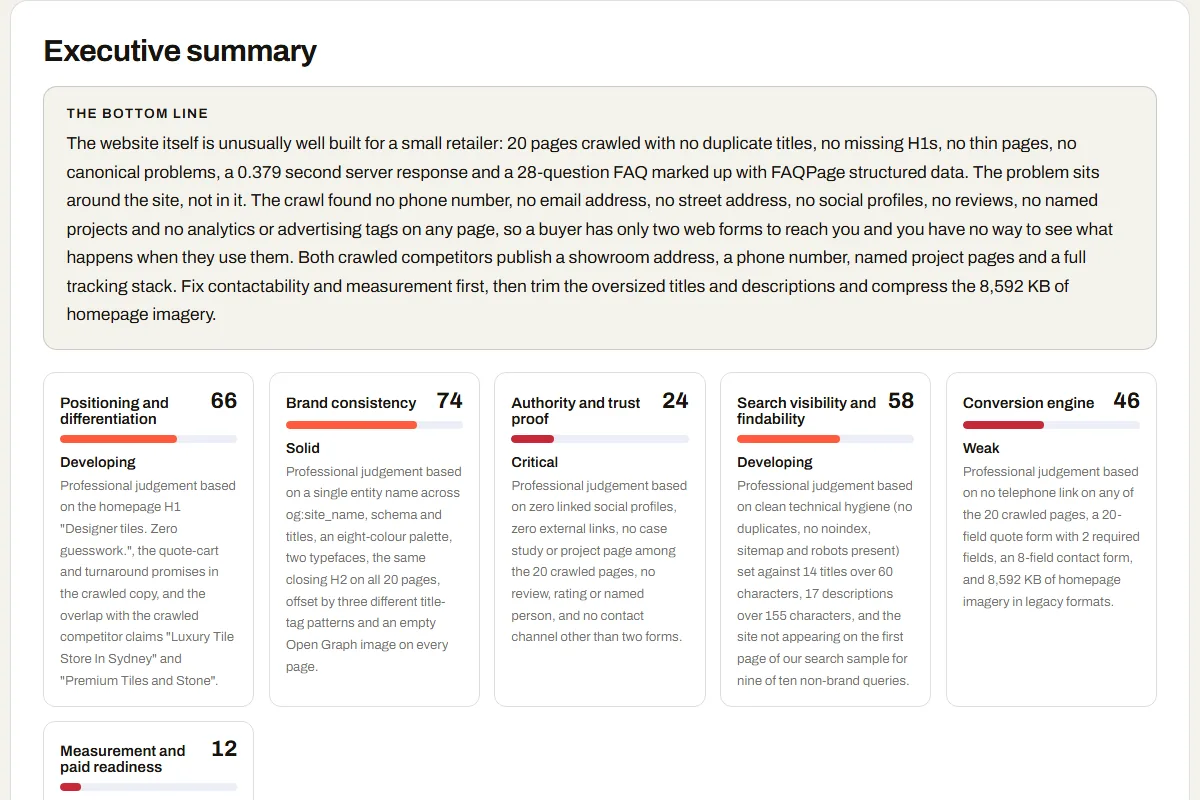The width and height of the screenshot is (1200, 800).
Task: Click the Measurement readiness progress bar
Action: (x=148, y=787)
